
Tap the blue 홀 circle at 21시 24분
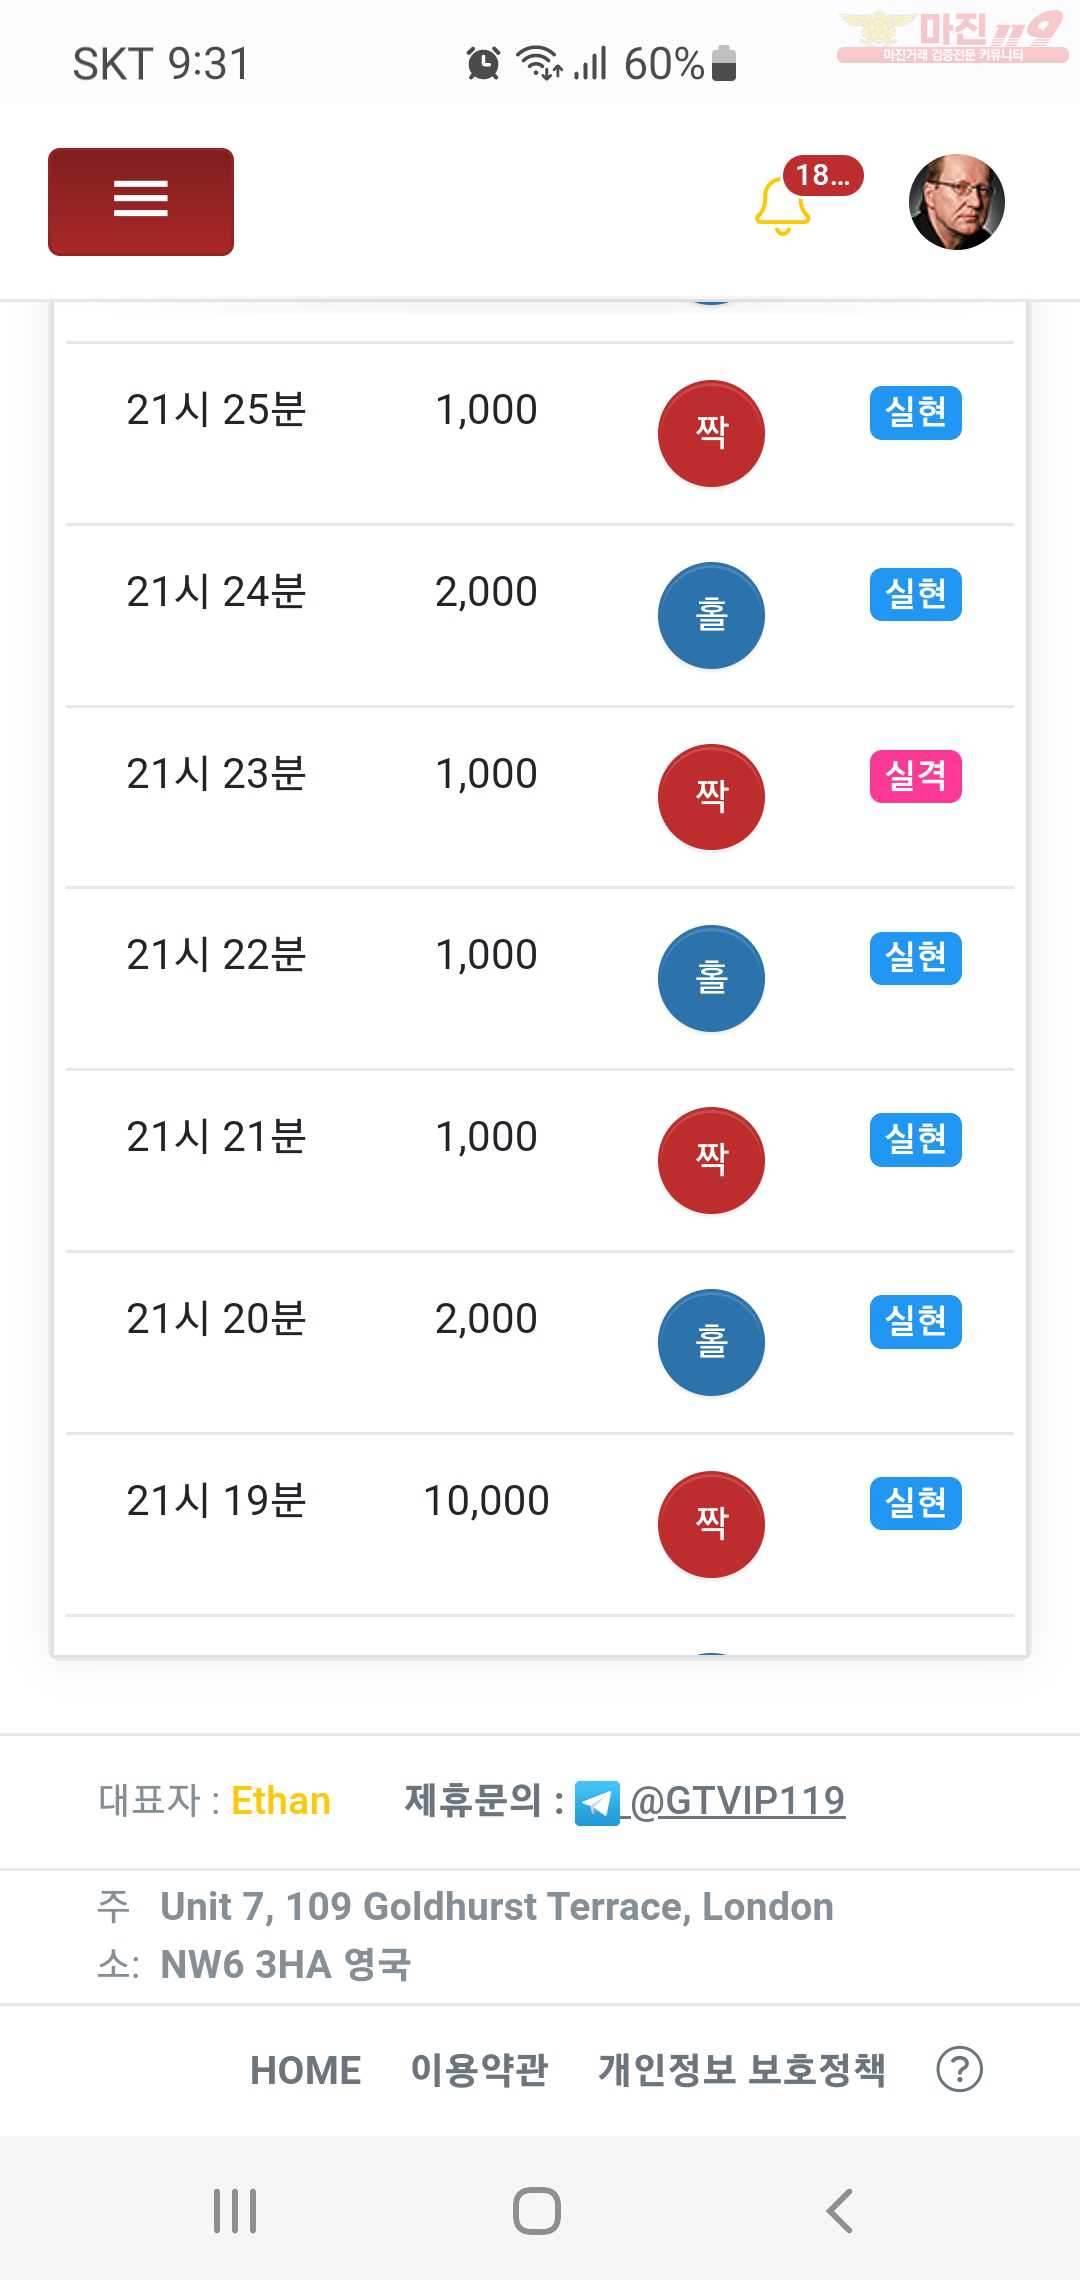(x=711, y=615)
